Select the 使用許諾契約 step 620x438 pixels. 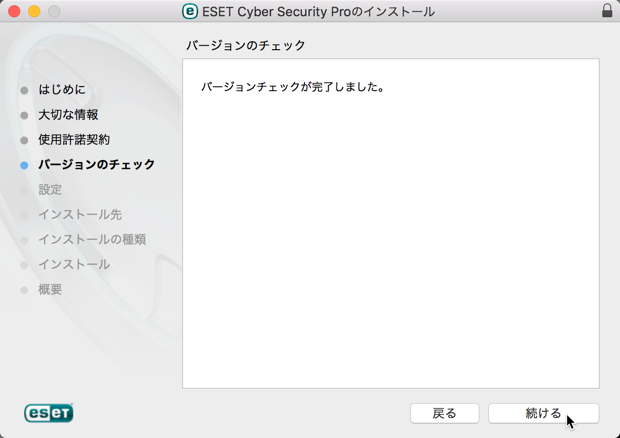74,140
